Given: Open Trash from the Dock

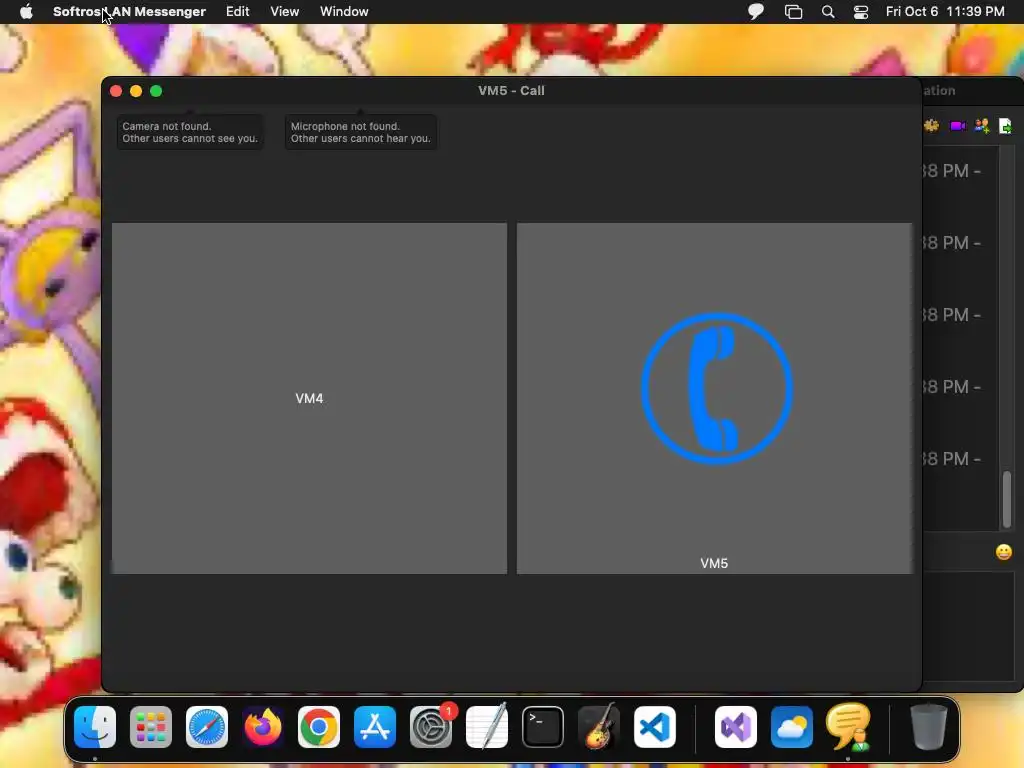Looking at the screenshot, I should click(x=929, y=727).
